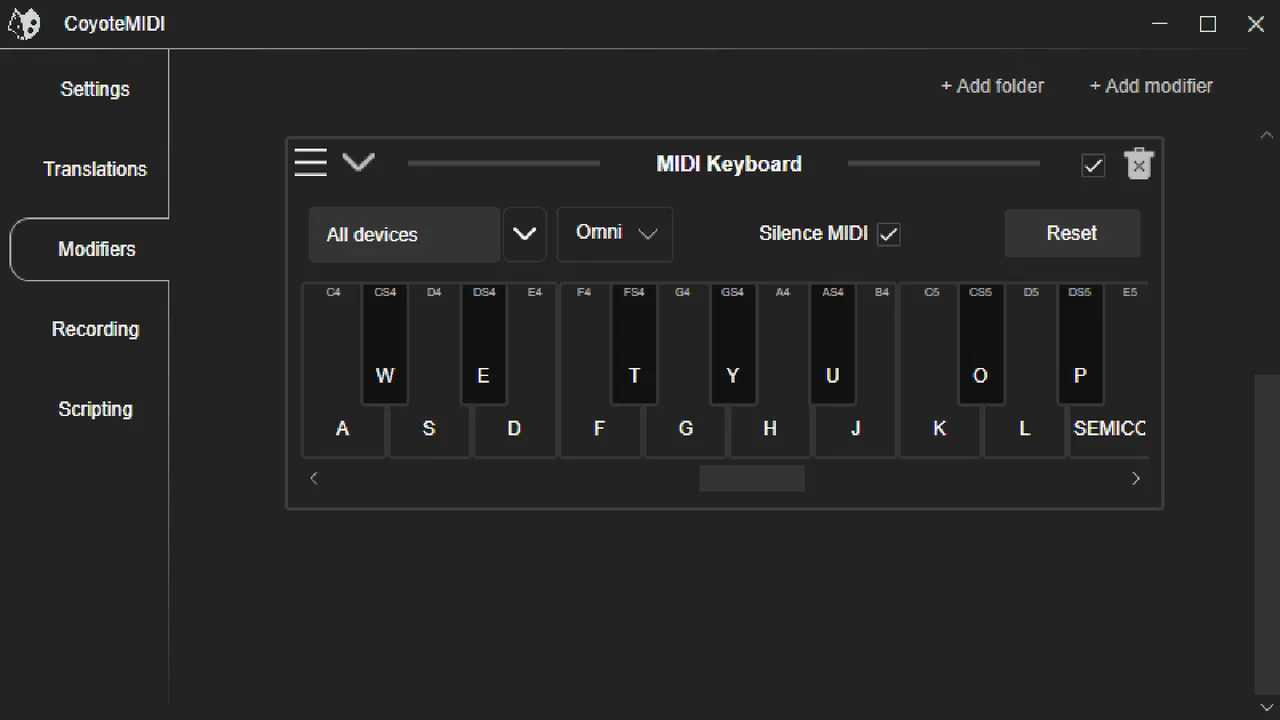Switch to the Recording tab
Image resolution: width=1280 pixels, height=720 pixels.
95,329
